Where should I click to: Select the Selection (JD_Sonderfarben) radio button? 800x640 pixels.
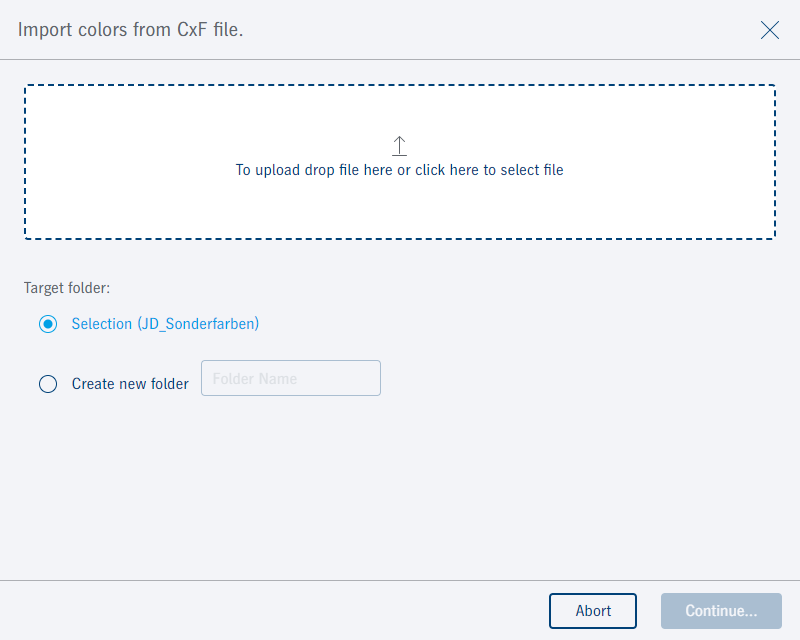tap(48, 324)
